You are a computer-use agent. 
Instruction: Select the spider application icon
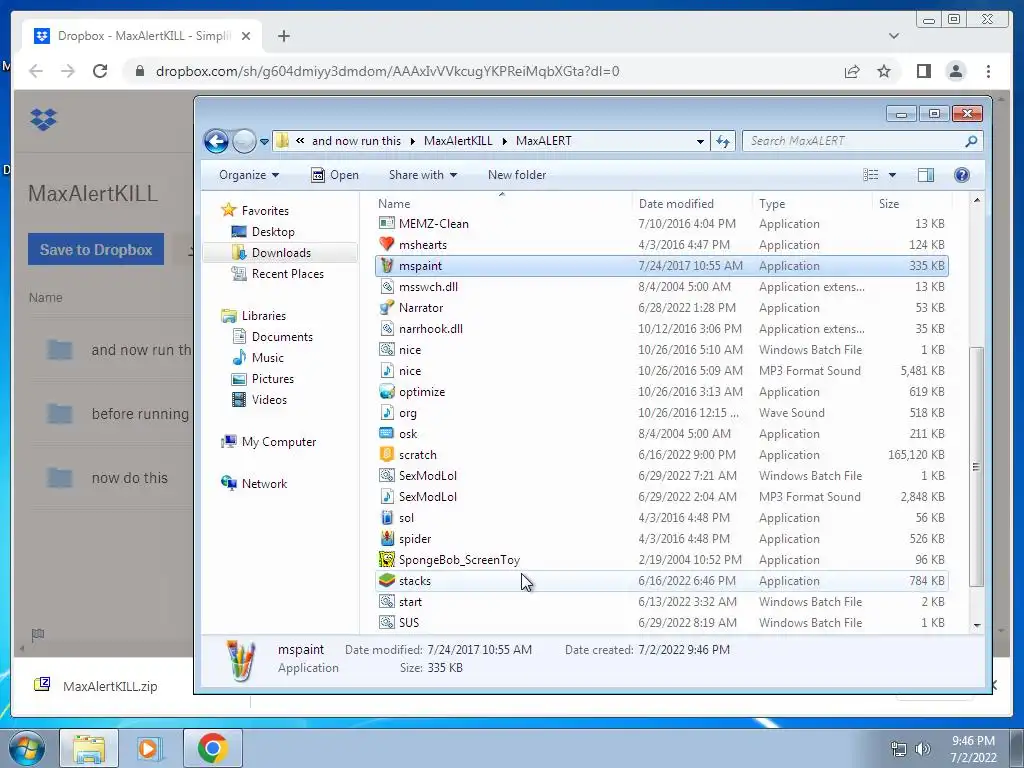(x=387, y=539)
